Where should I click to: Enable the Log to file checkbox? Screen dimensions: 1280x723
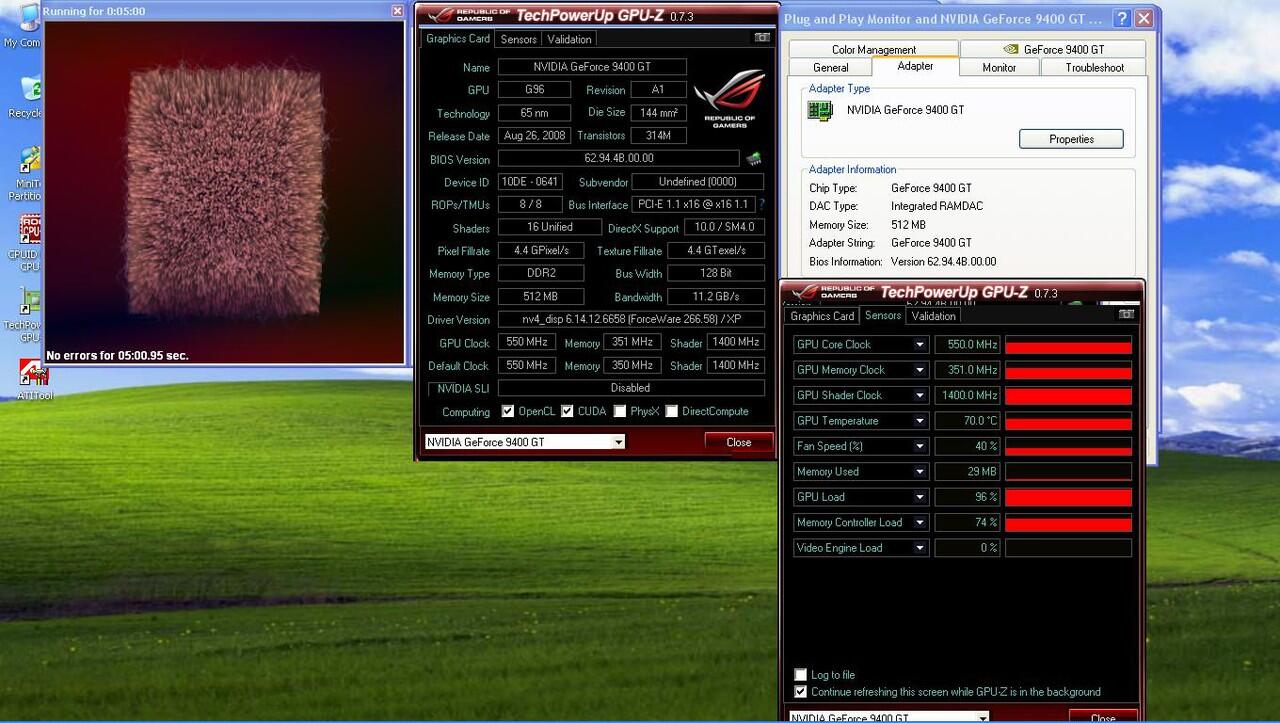(800, 675)
